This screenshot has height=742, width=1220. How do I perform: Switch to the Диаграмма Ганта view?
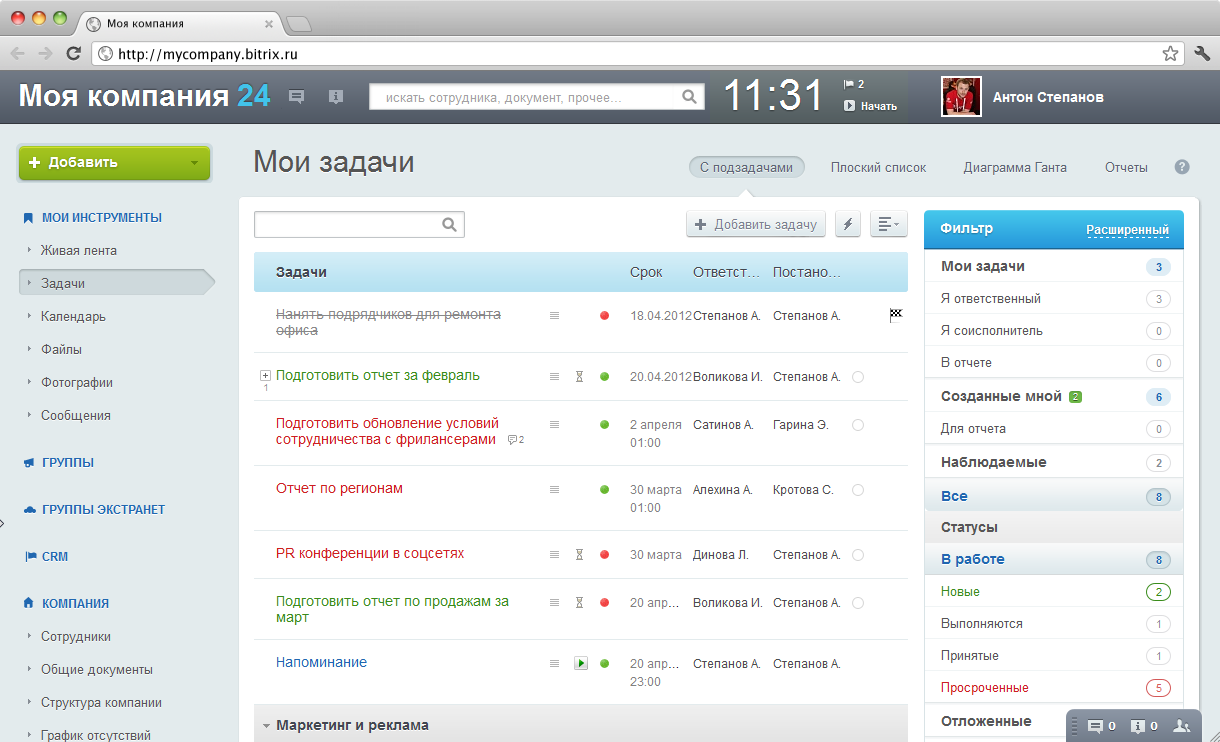tap(1015, 167)
